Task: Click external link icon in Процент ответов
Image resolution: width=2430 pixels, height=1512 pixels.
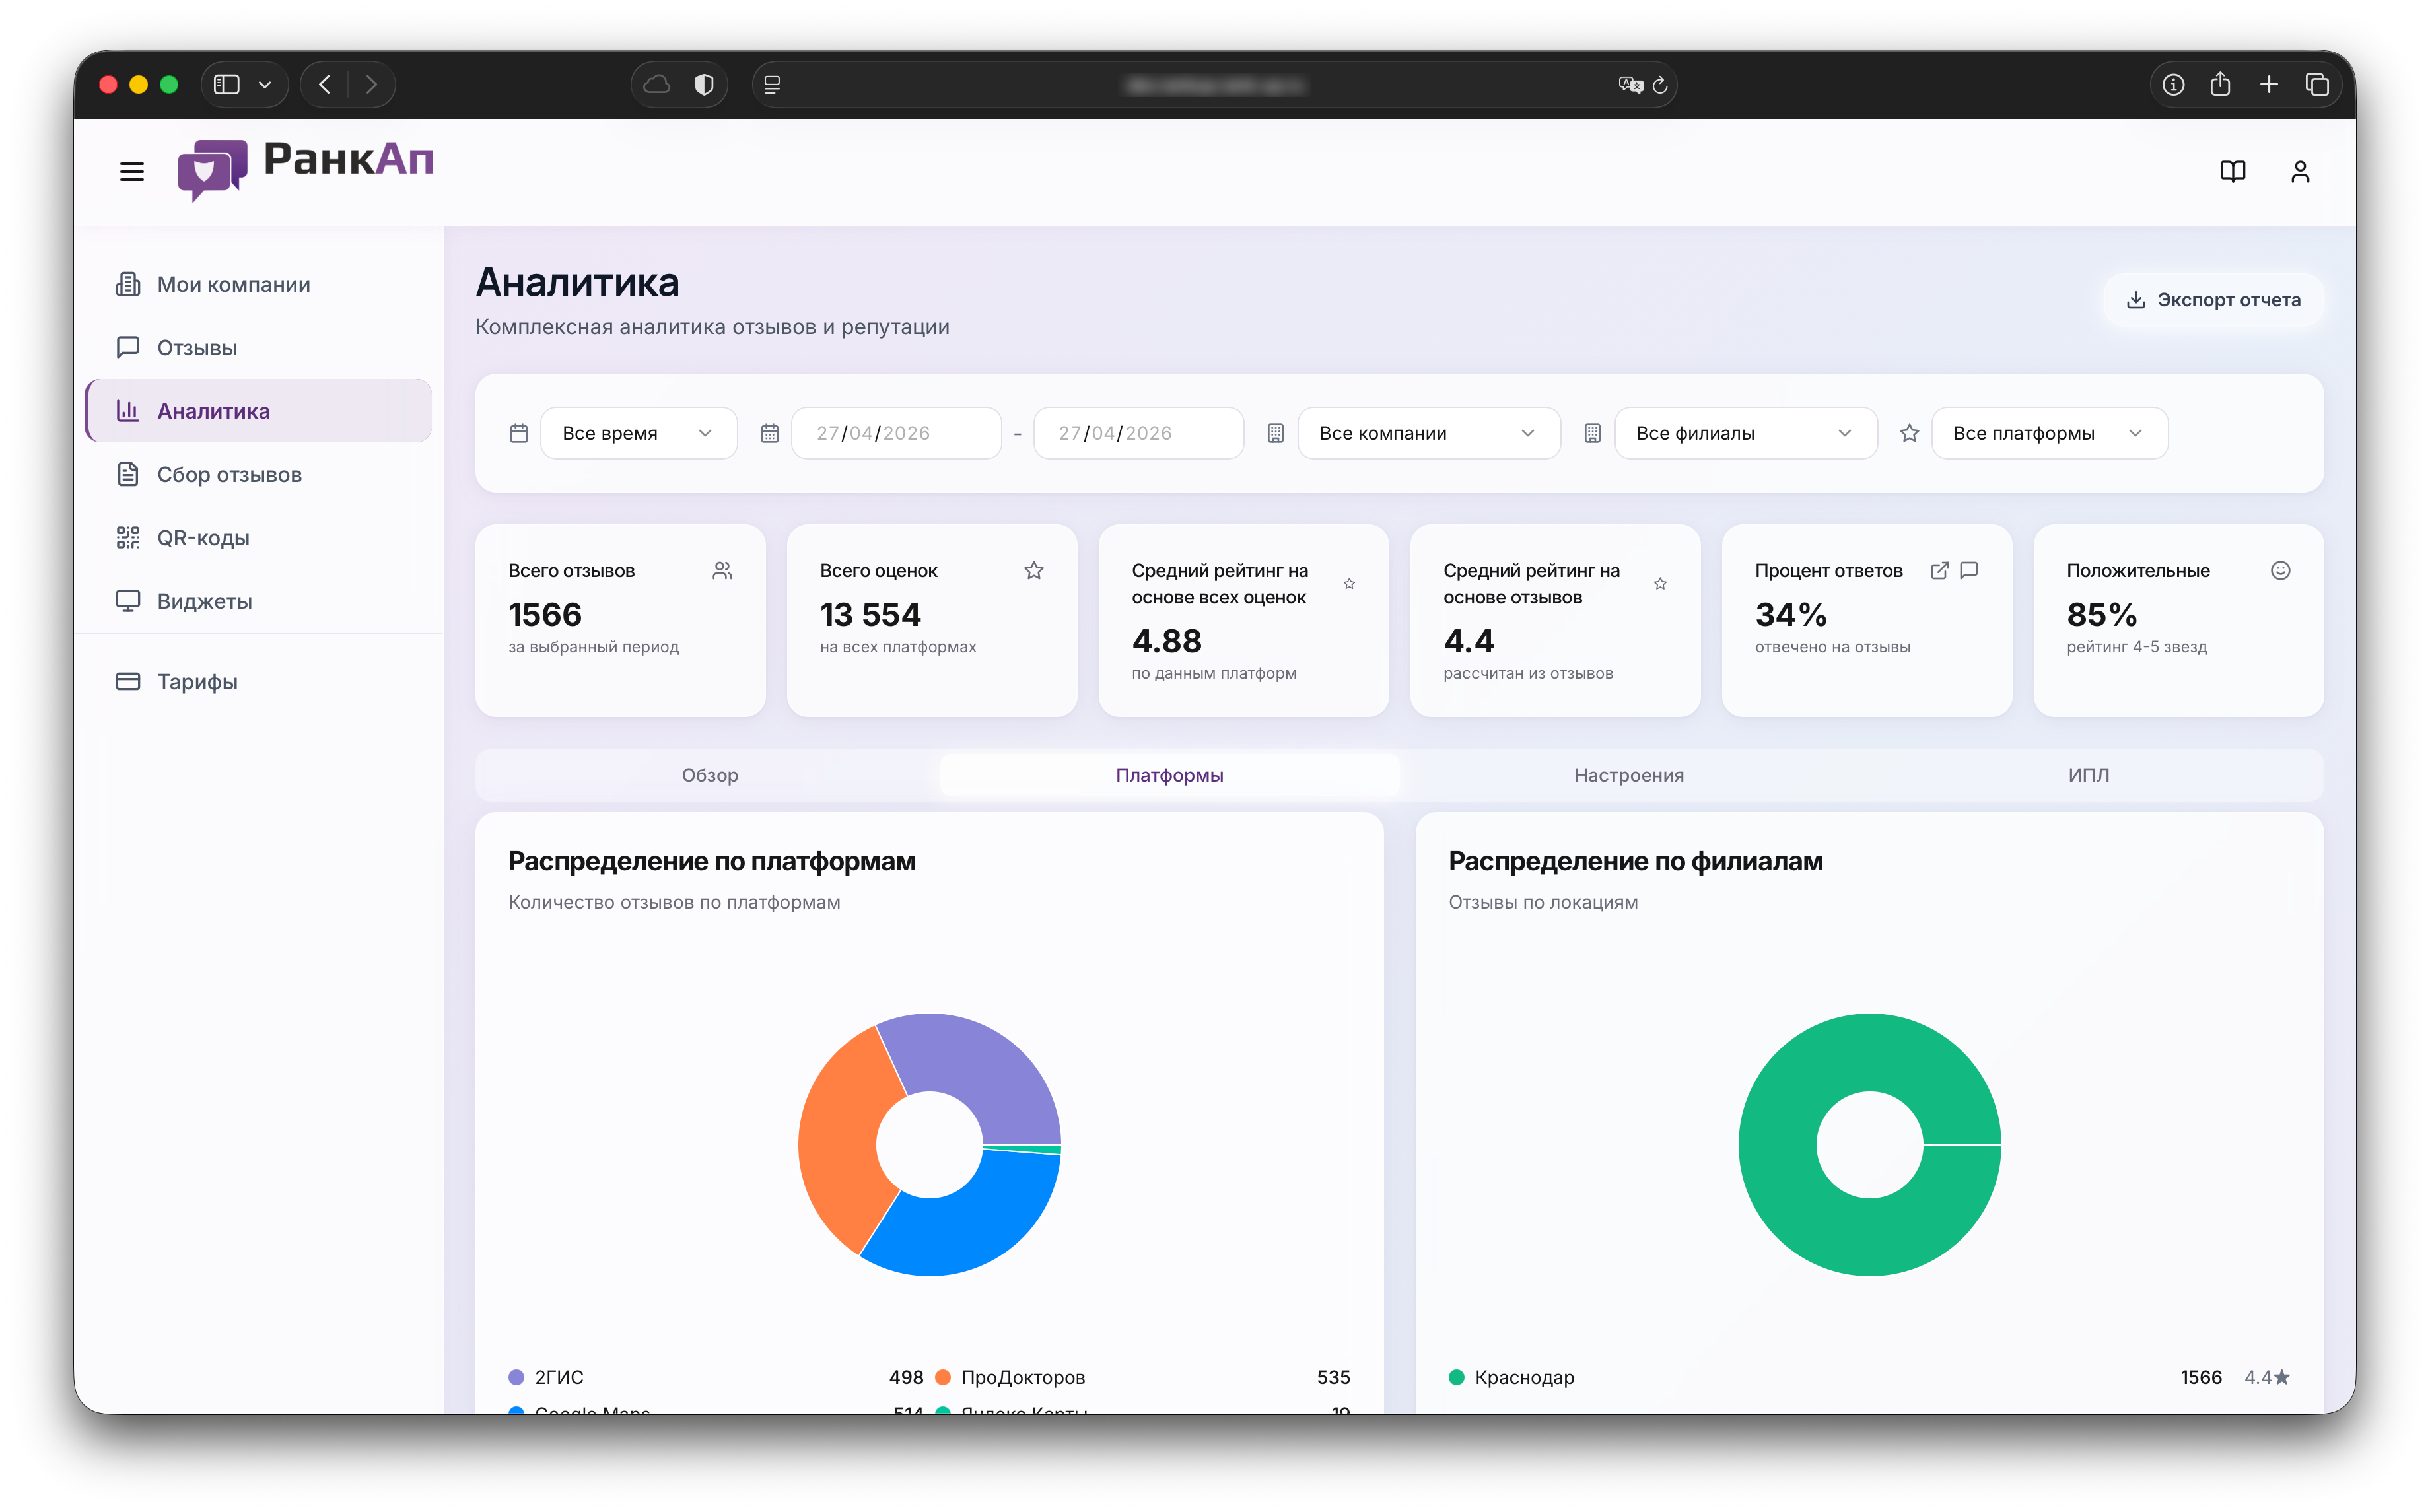Action: click(1939, 571)
